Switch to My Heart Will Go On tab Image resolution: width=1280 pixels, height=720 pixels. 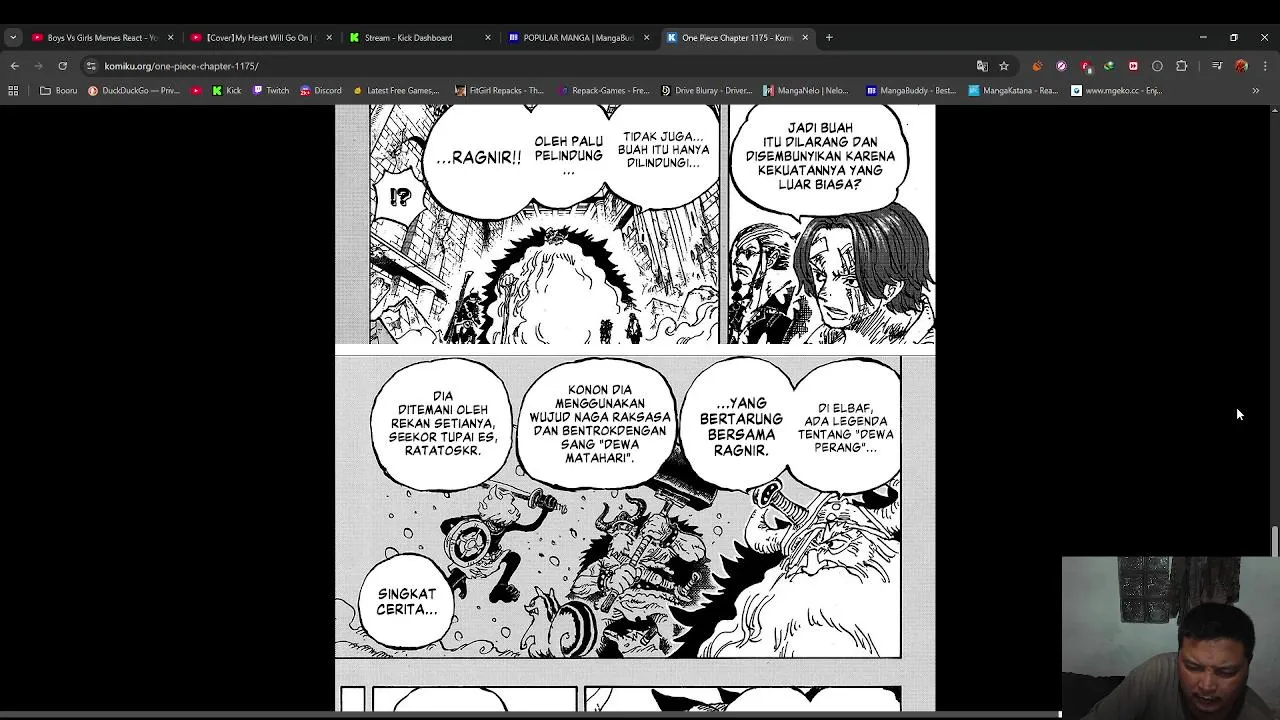click(x=260, y=37)
